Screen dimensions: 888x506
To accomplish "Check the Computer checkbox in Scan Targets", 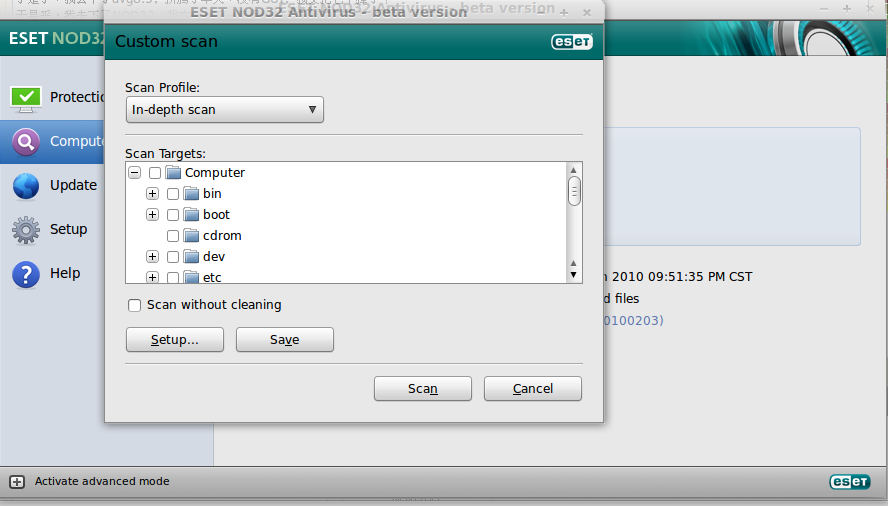I will tap(155, 173).
